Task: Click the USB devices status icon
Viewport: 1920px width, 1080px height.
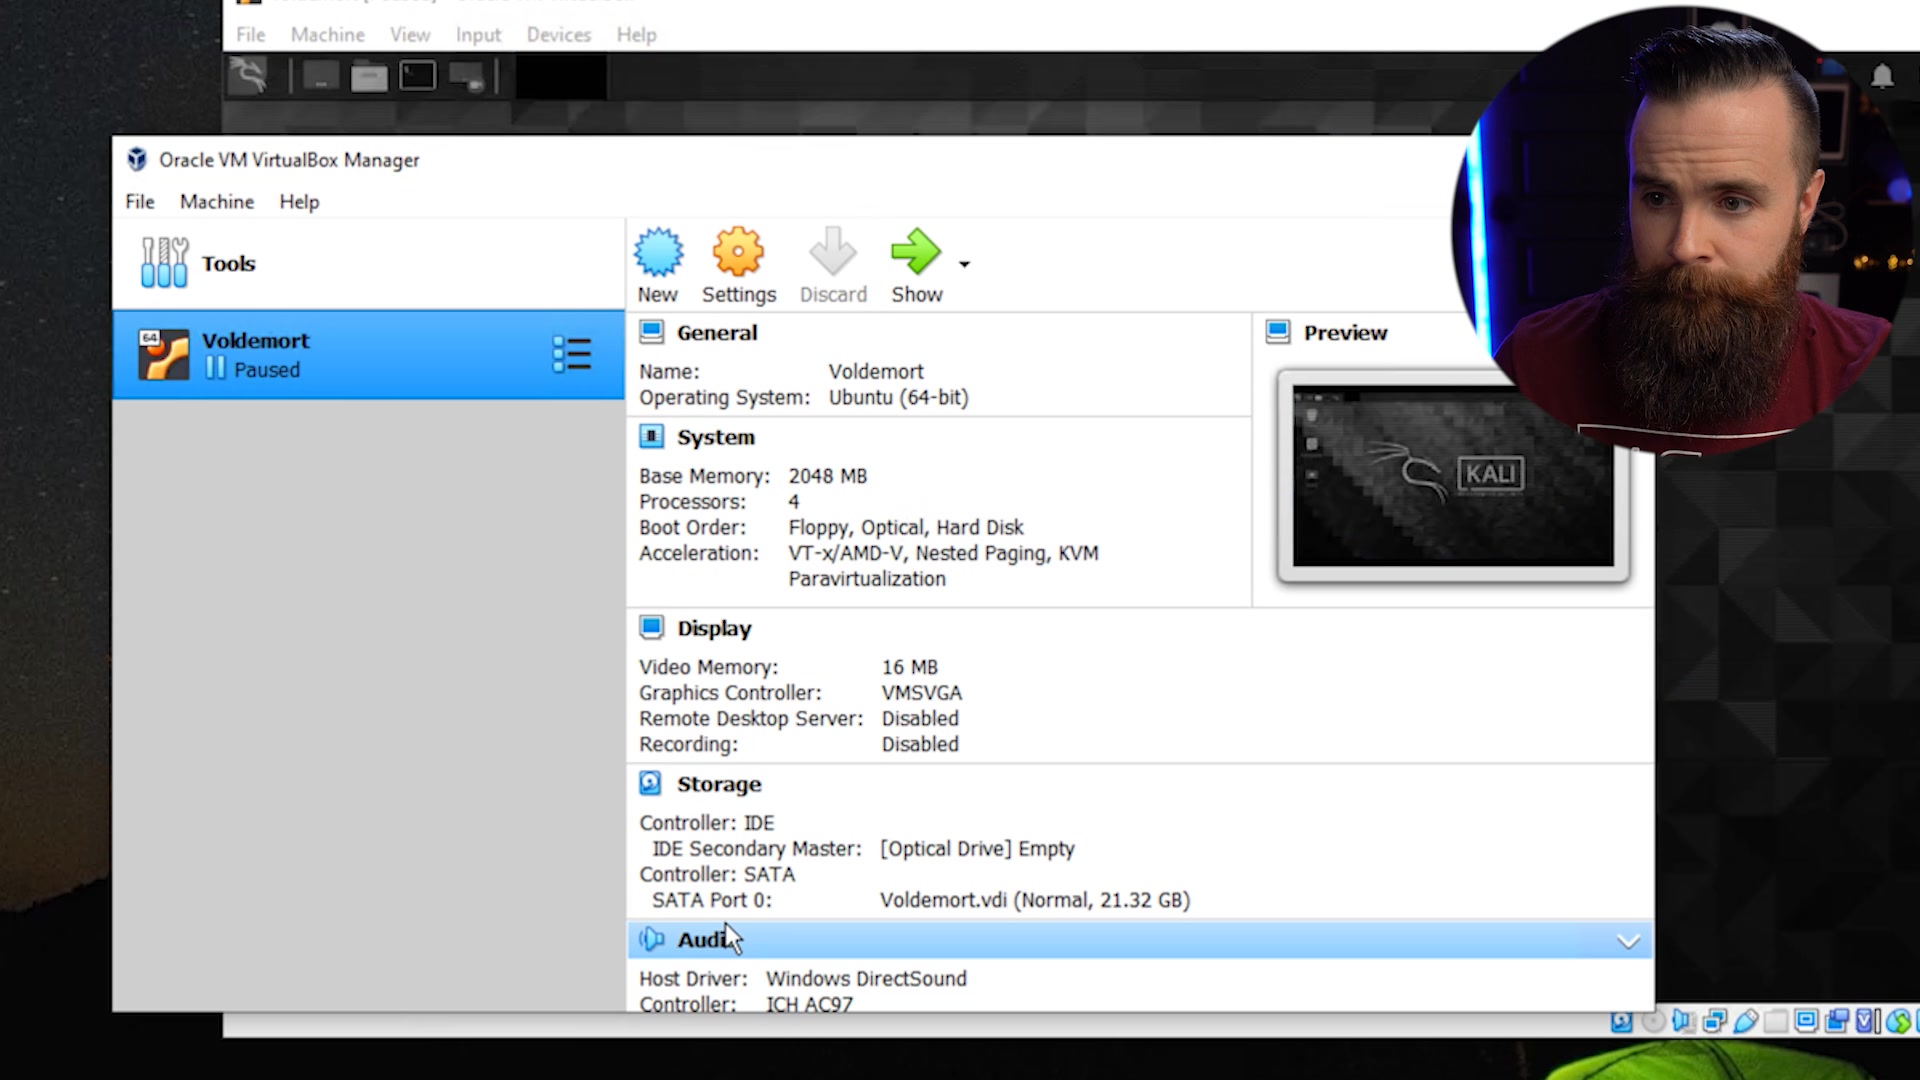Action: (1745, 1021)
